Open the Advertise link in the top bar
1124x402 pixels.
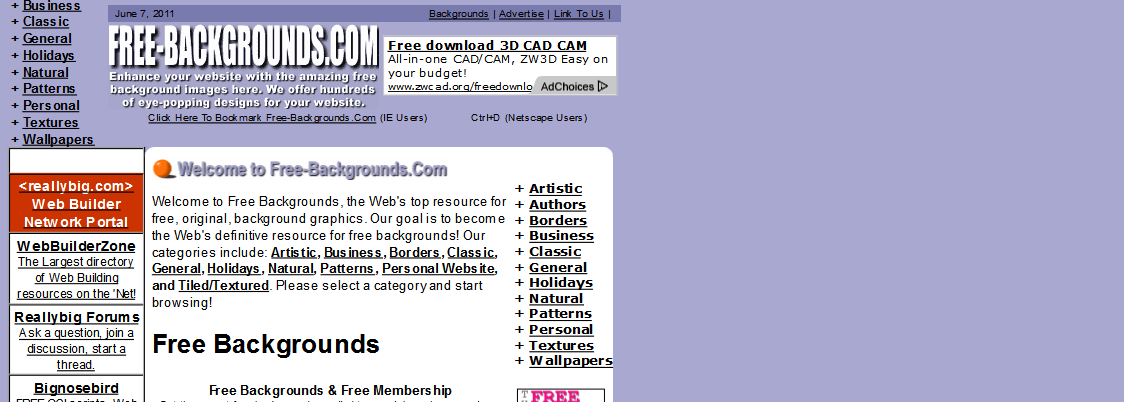[521, 14]
